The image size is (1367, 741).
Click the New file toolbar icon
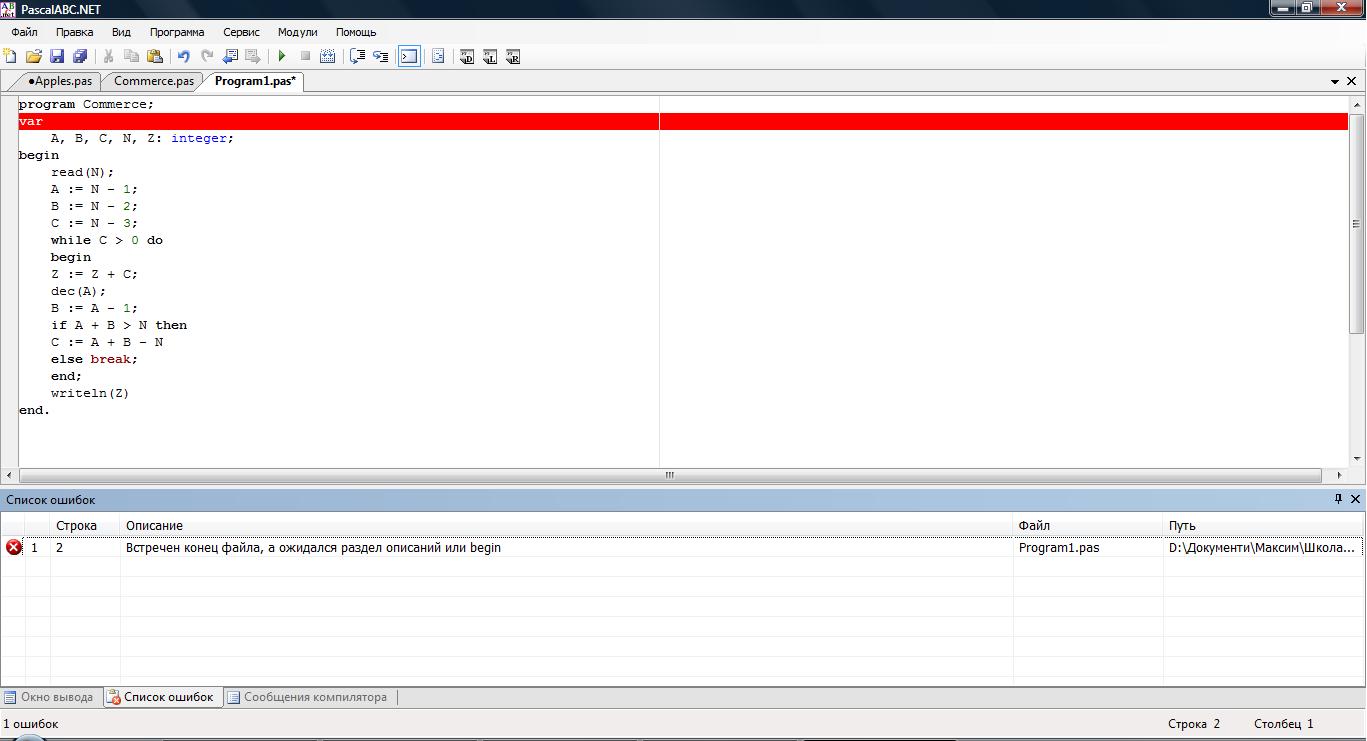pos(11,57)
